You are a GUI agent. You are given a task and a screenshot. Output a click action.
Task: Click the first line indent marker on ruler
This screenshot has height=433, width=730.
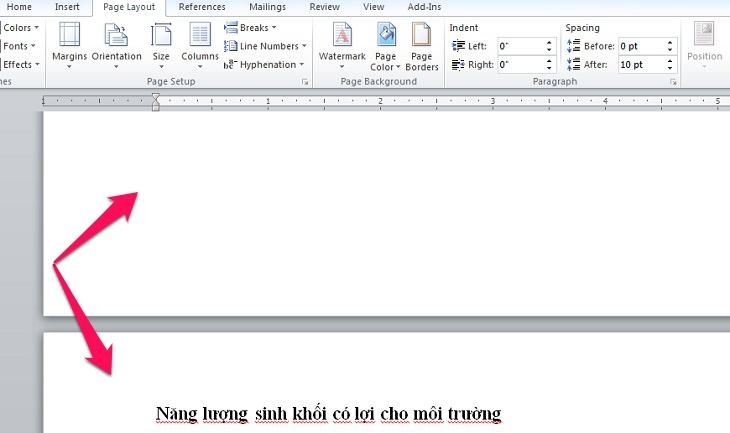[x=156, y=97]
